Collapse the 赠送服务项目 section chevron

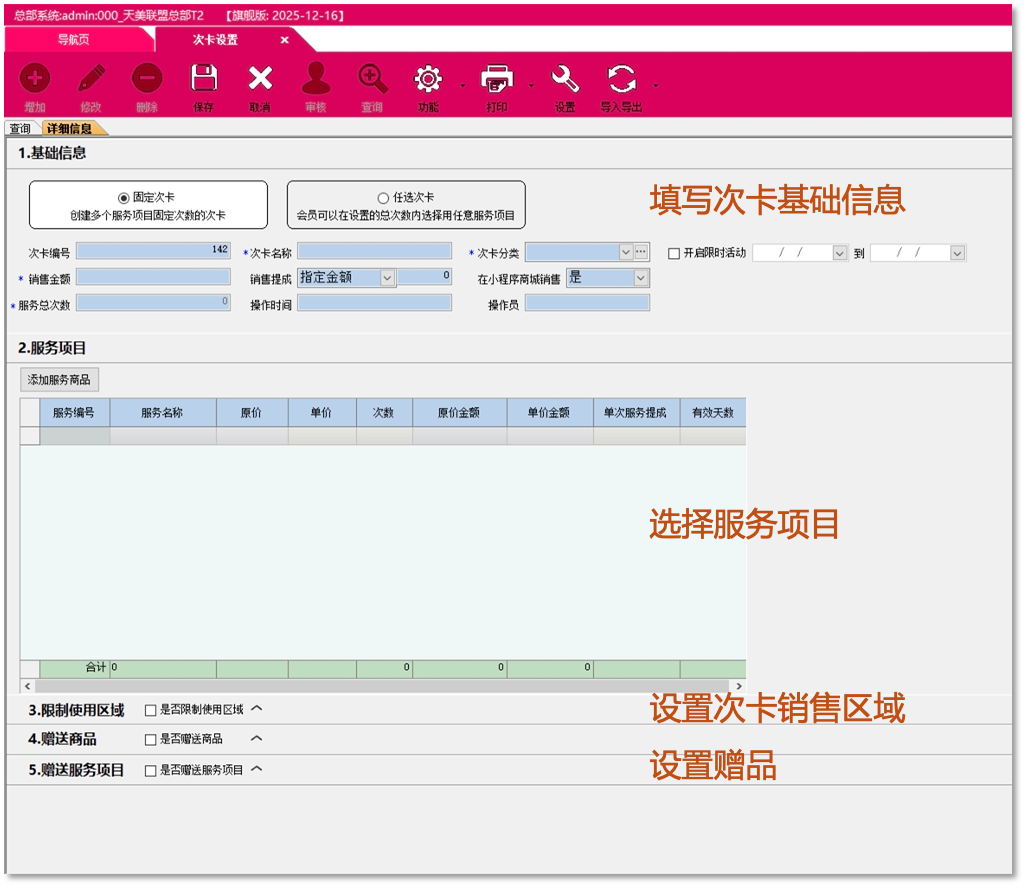pyautogui.click(x=256, y=769)
